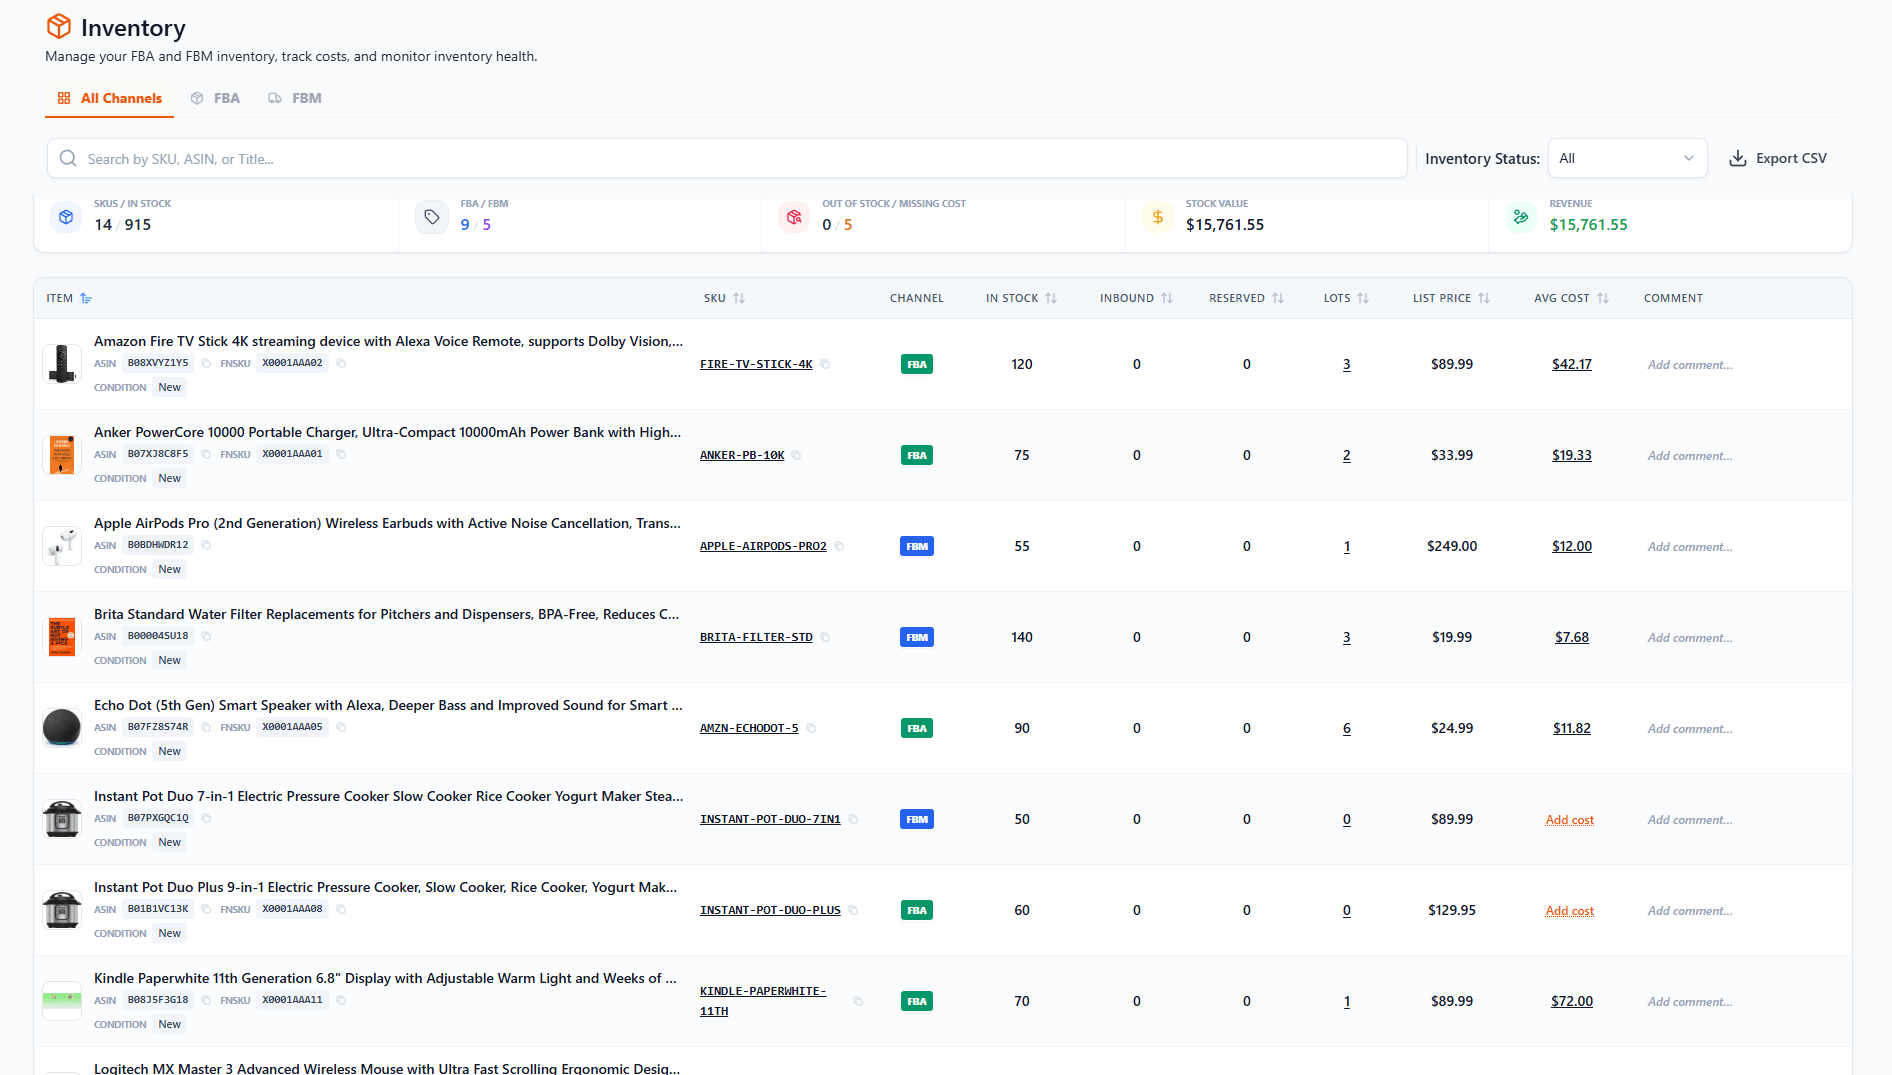Image resolution: width=1892 pixels, height=1075 pixels.
Task: Switch to the FBA tab
Action: point(216,98)
